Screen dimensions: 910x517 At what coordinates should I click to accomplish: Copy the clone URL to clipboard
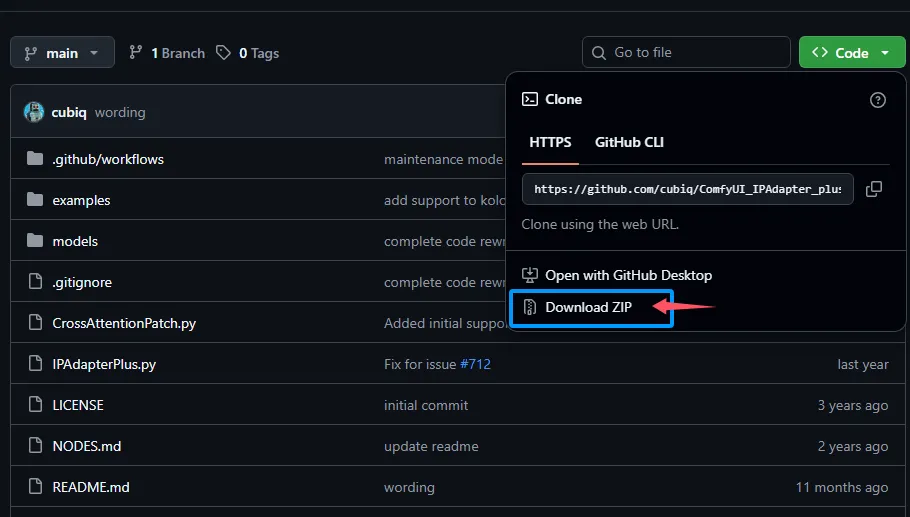pyautogui.click(x=873, y=189)
